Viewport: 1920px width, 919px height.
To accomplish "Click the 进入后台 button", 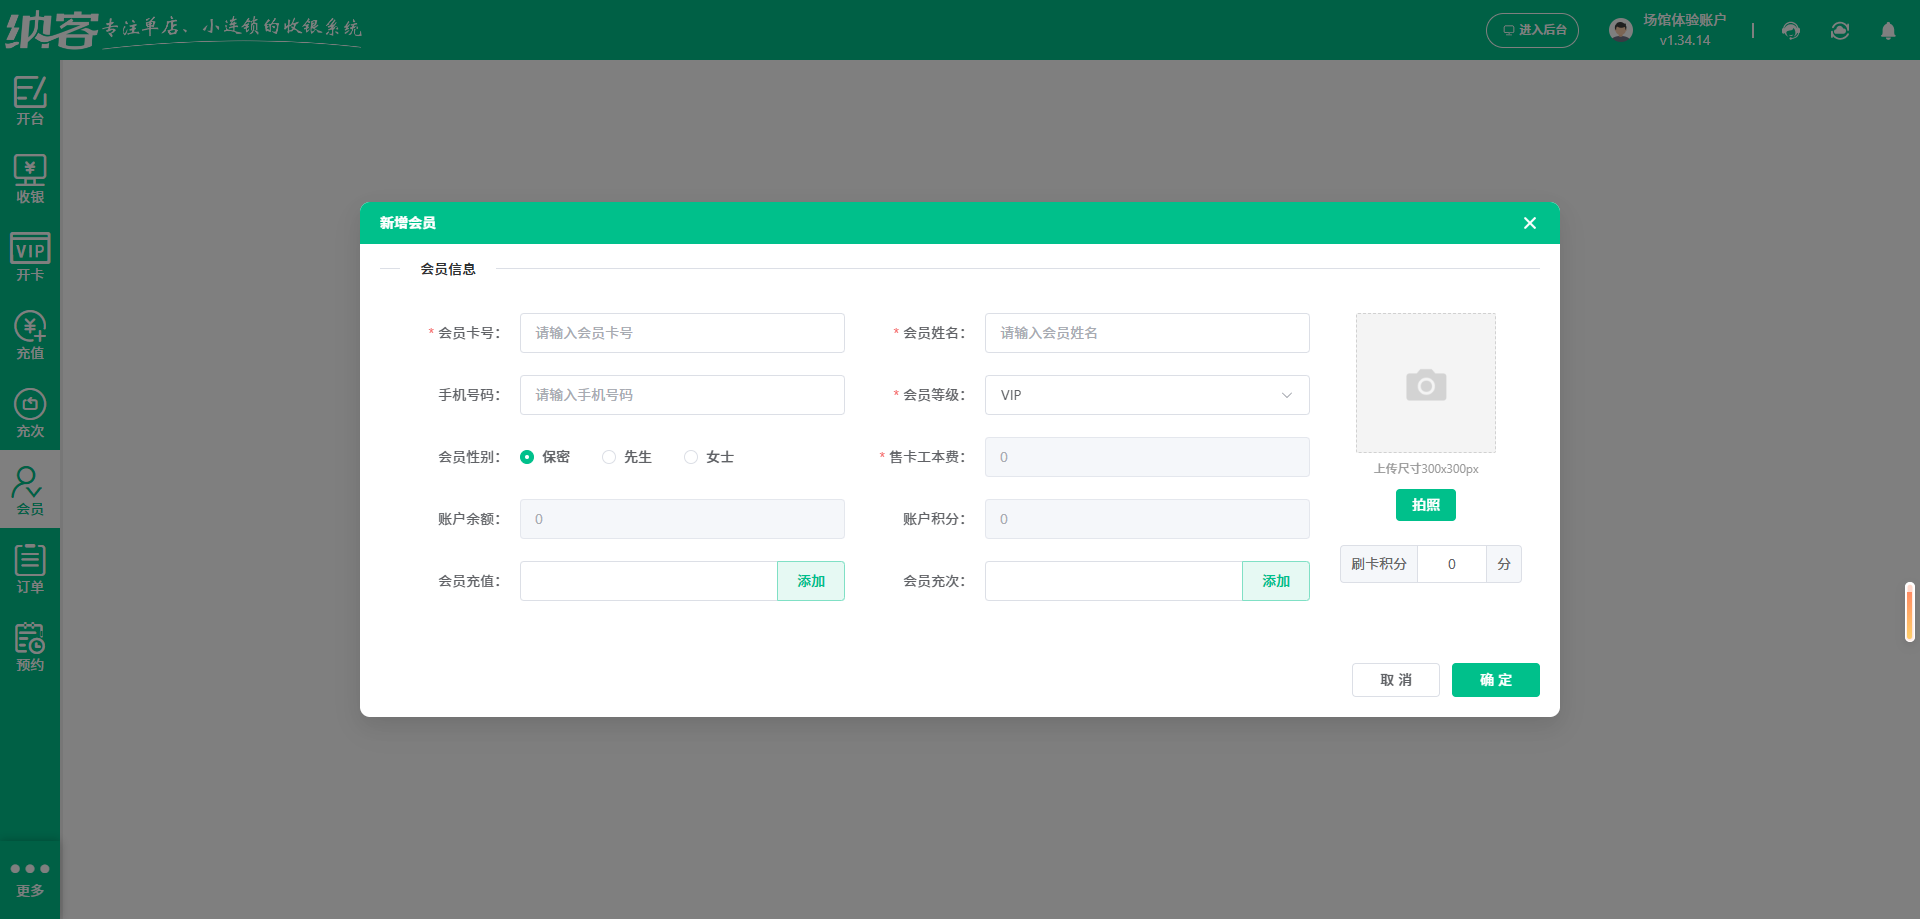I will [1532, 30].
